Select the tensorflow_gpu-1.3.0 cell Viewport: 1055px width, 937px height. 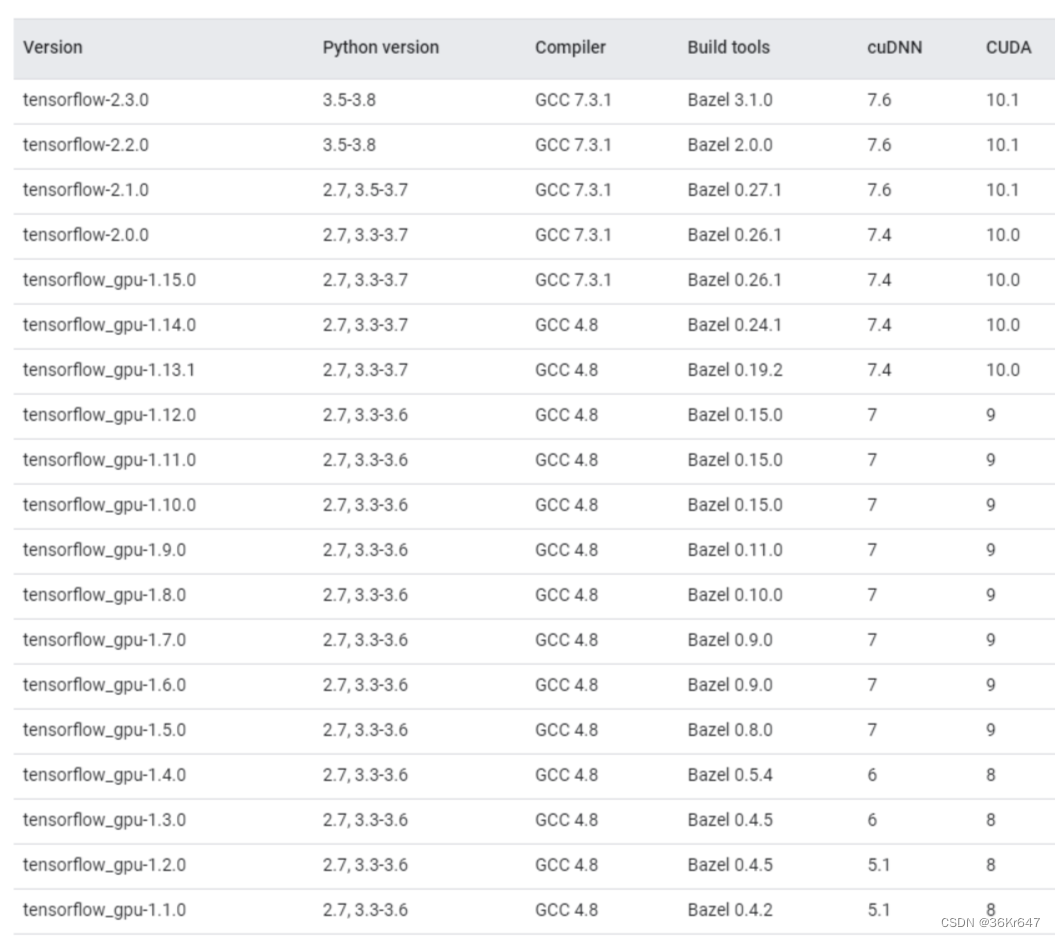[104, 821]
